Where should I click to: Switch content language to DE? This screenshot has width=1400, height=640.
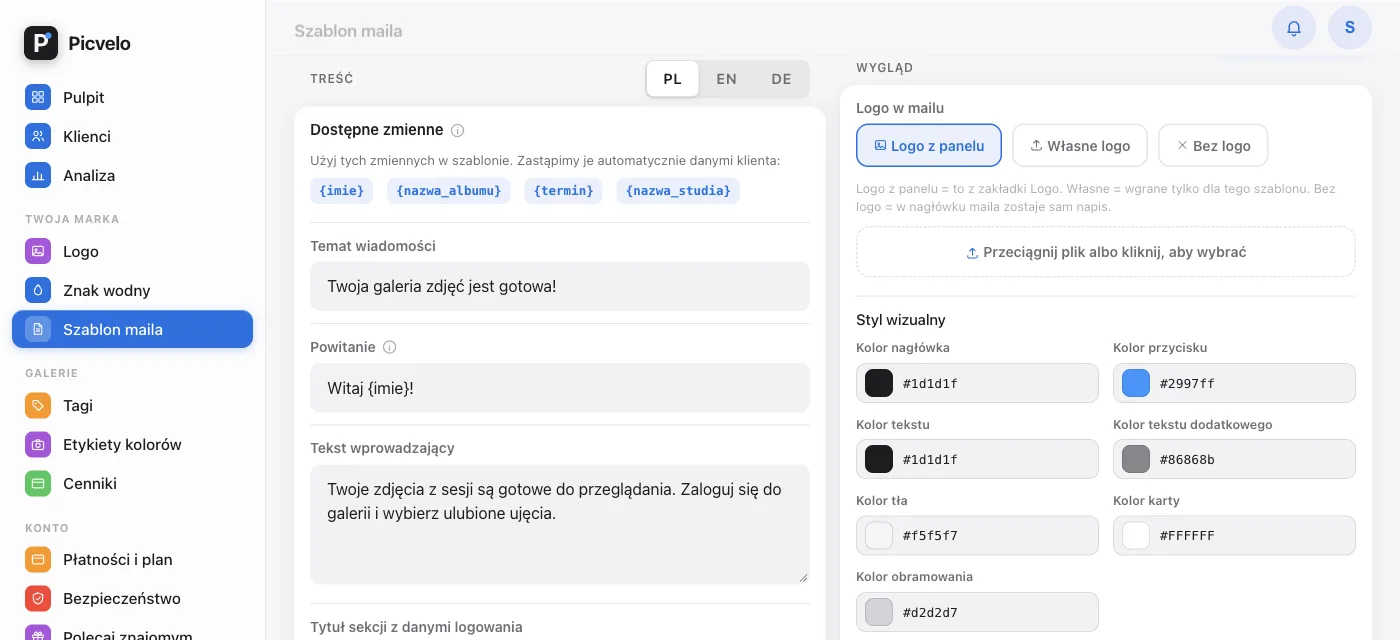coord(781,79)
